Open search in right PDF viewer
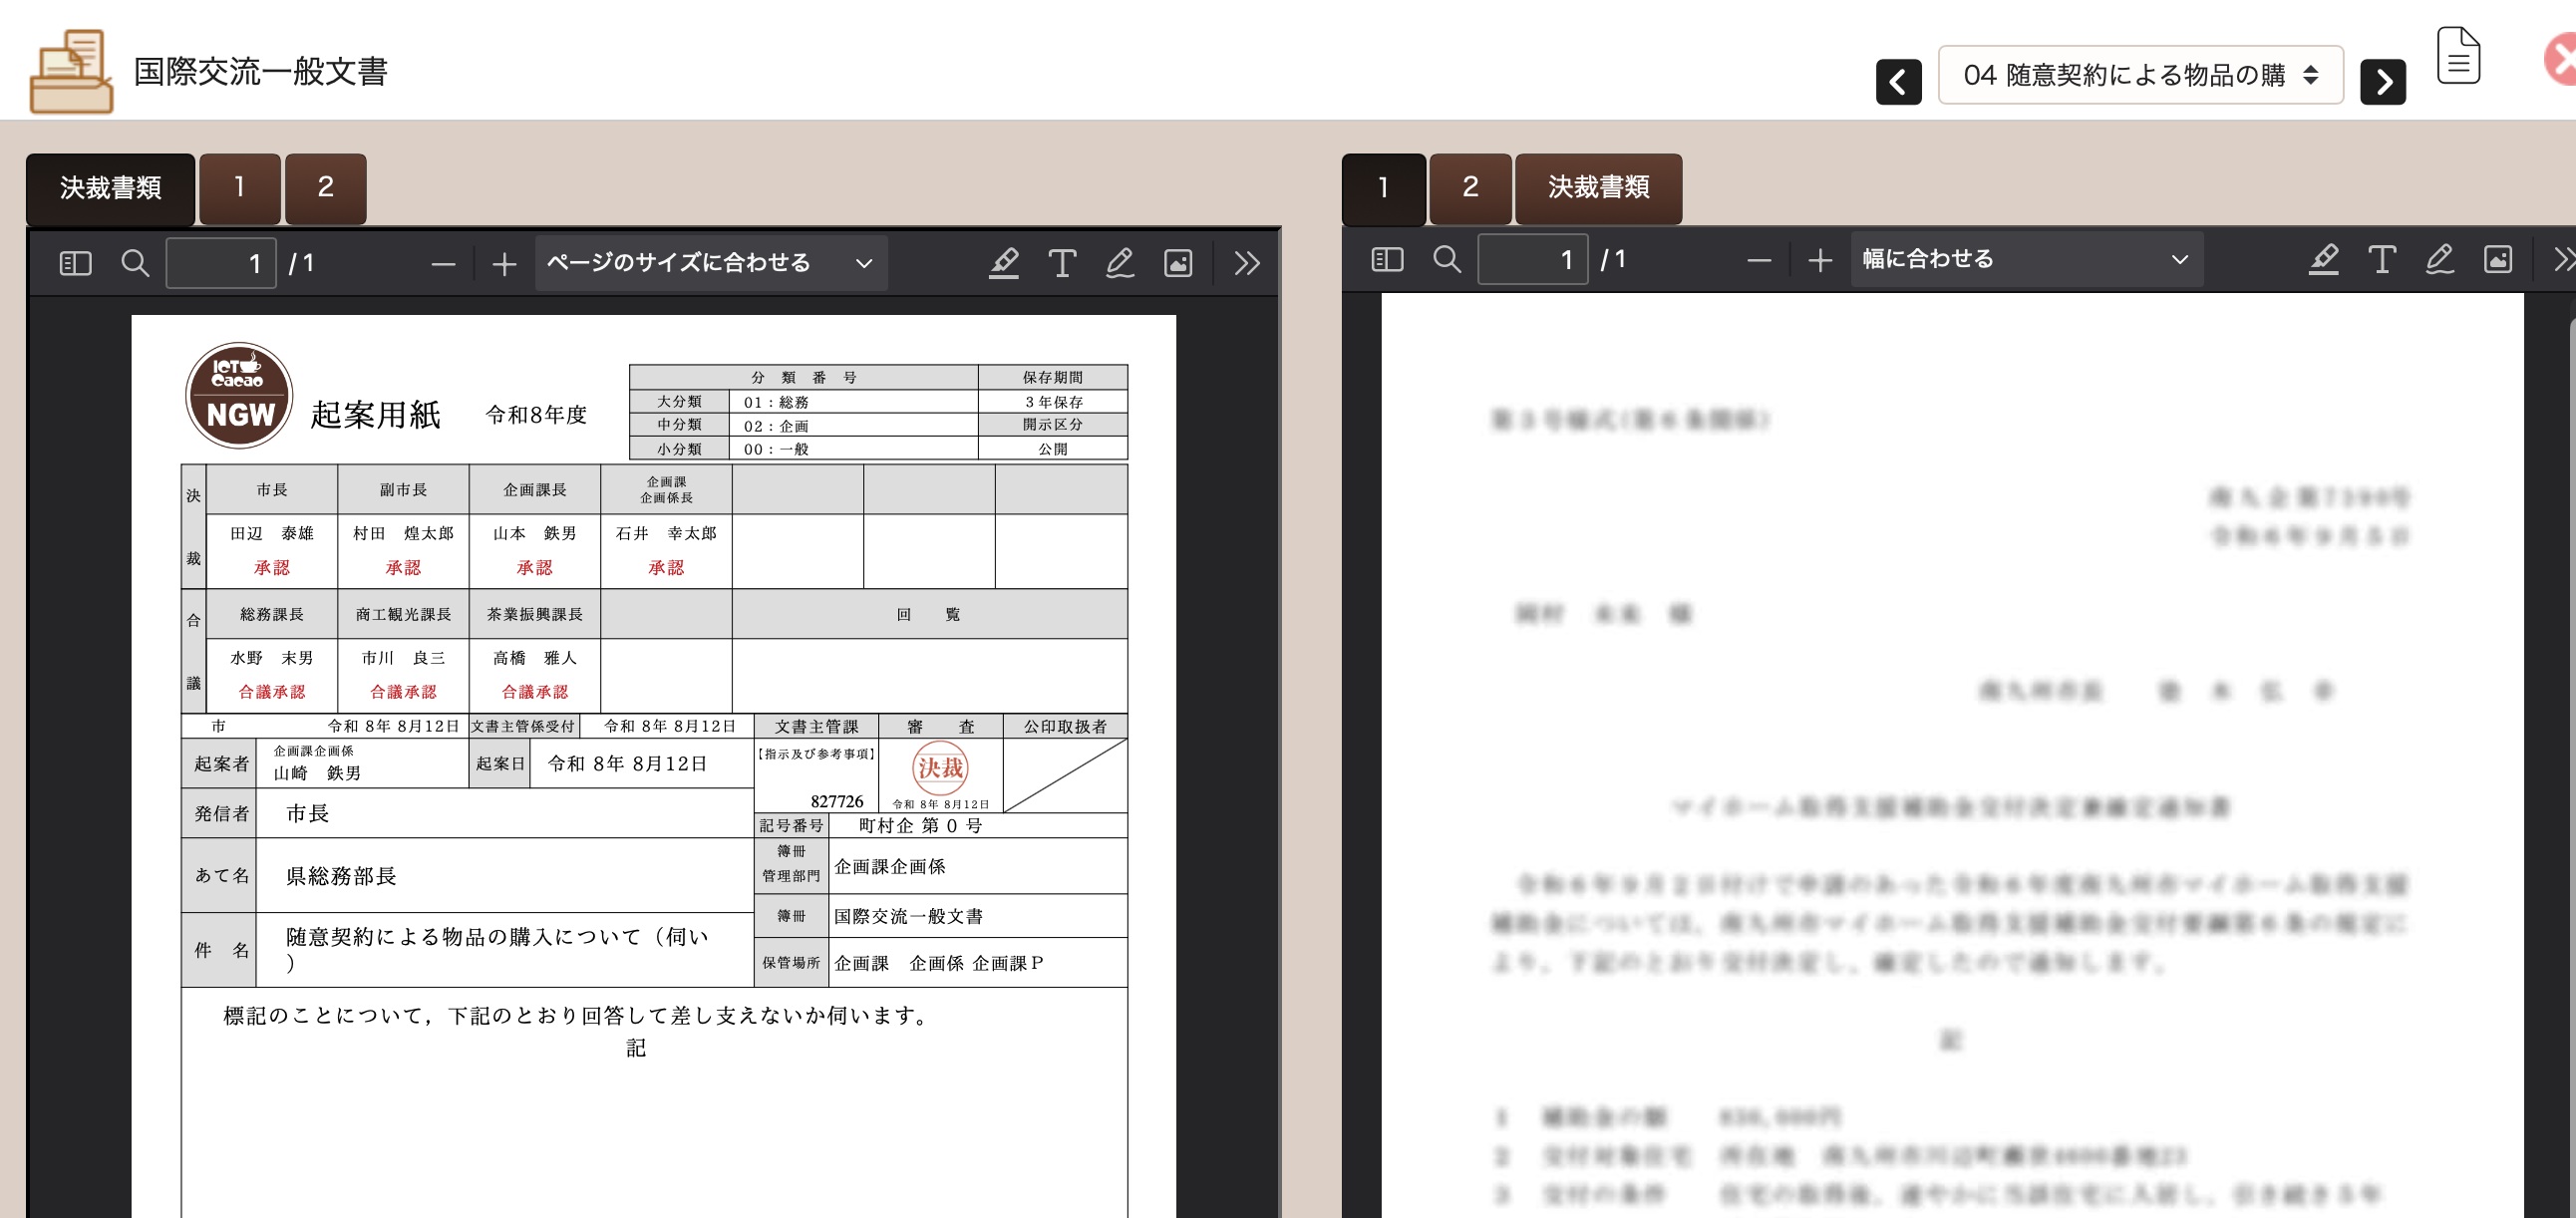Image resolution: width=2576 pixels, height=1218 pixels. (x=1447, y=259)
